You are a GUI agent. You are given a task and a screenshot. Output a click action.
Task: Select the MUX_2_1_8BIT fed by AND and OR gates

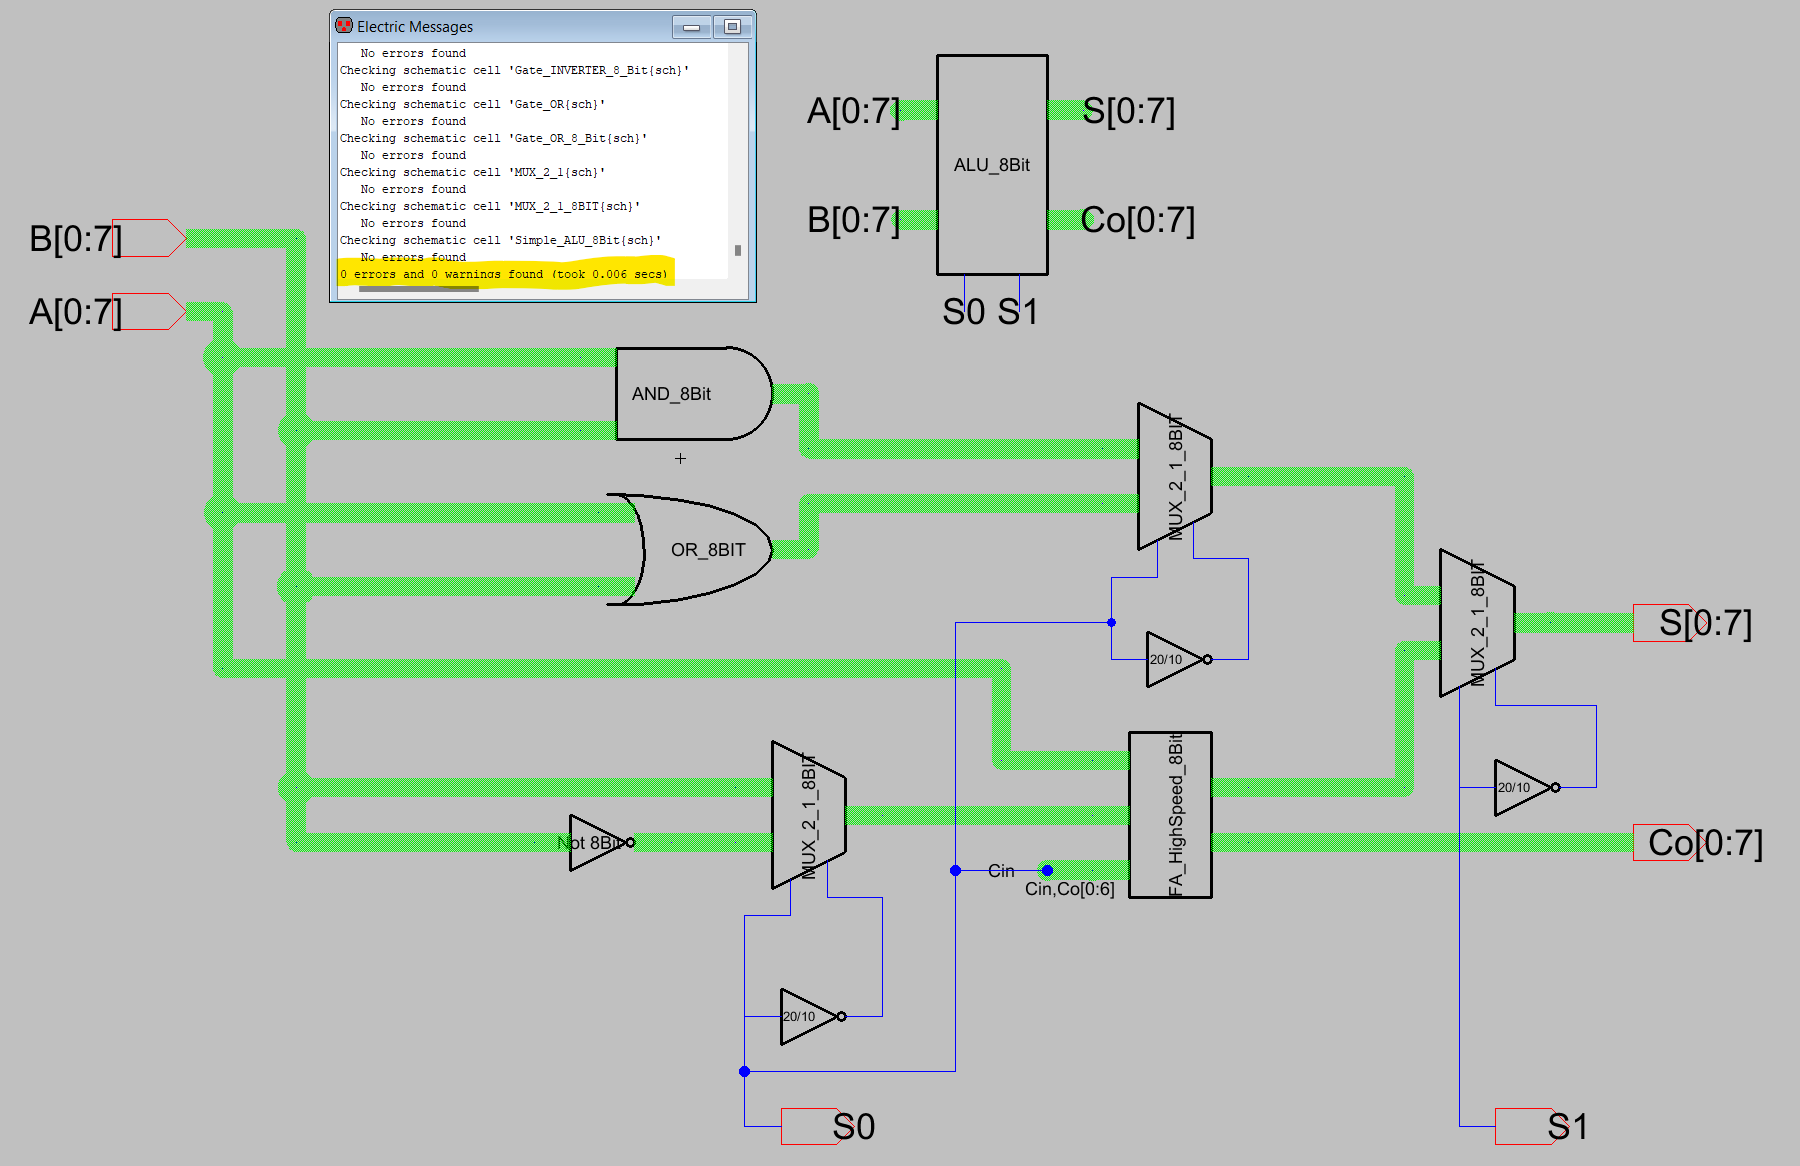tap(1174, 477)
